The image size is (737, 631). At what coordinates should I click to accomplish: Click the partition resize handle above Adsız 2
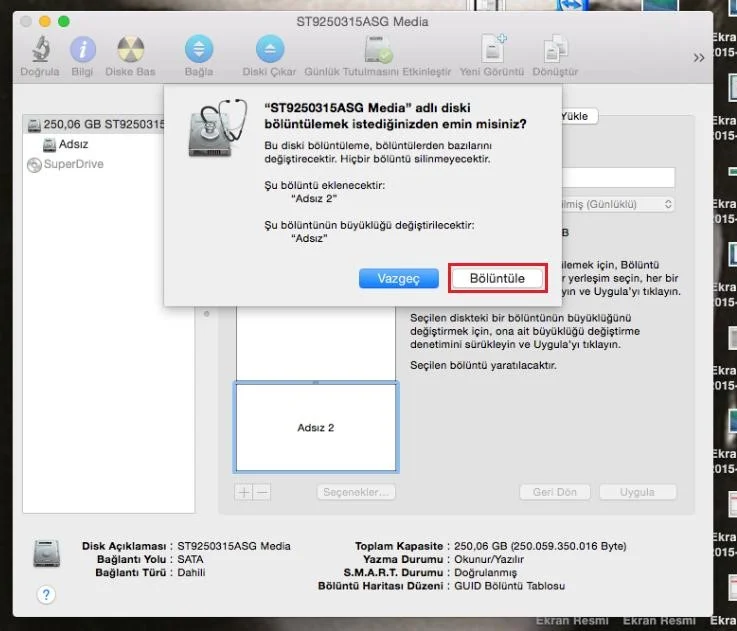(316, 382)
